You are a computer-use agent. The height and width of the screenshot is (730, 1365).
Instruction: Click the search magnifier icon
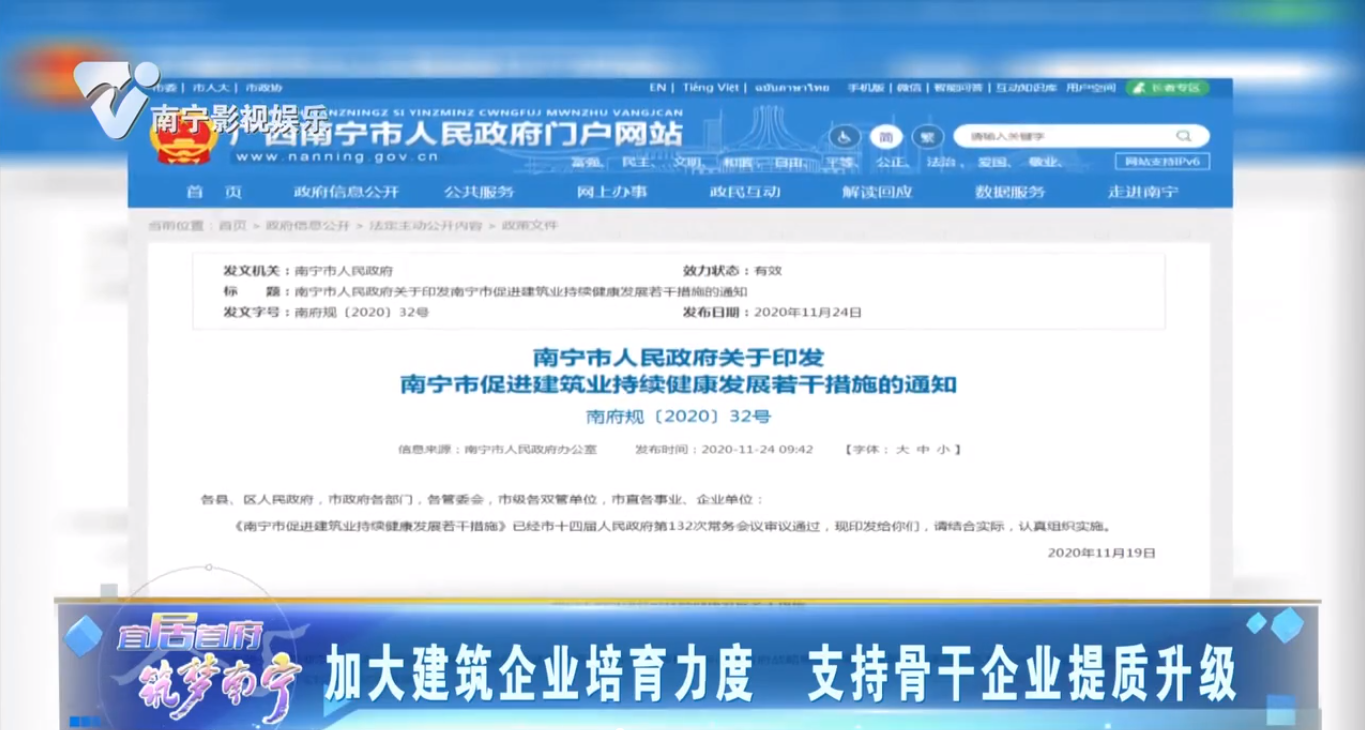pyautogui.click(x=1183, y=136)
